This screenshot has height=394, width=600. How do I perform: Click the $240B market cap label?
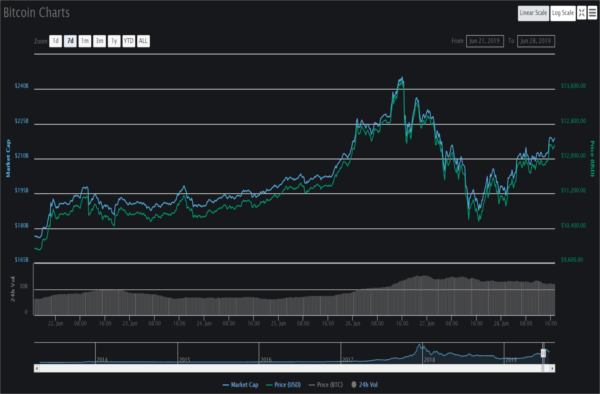click(x=21, y=86)
